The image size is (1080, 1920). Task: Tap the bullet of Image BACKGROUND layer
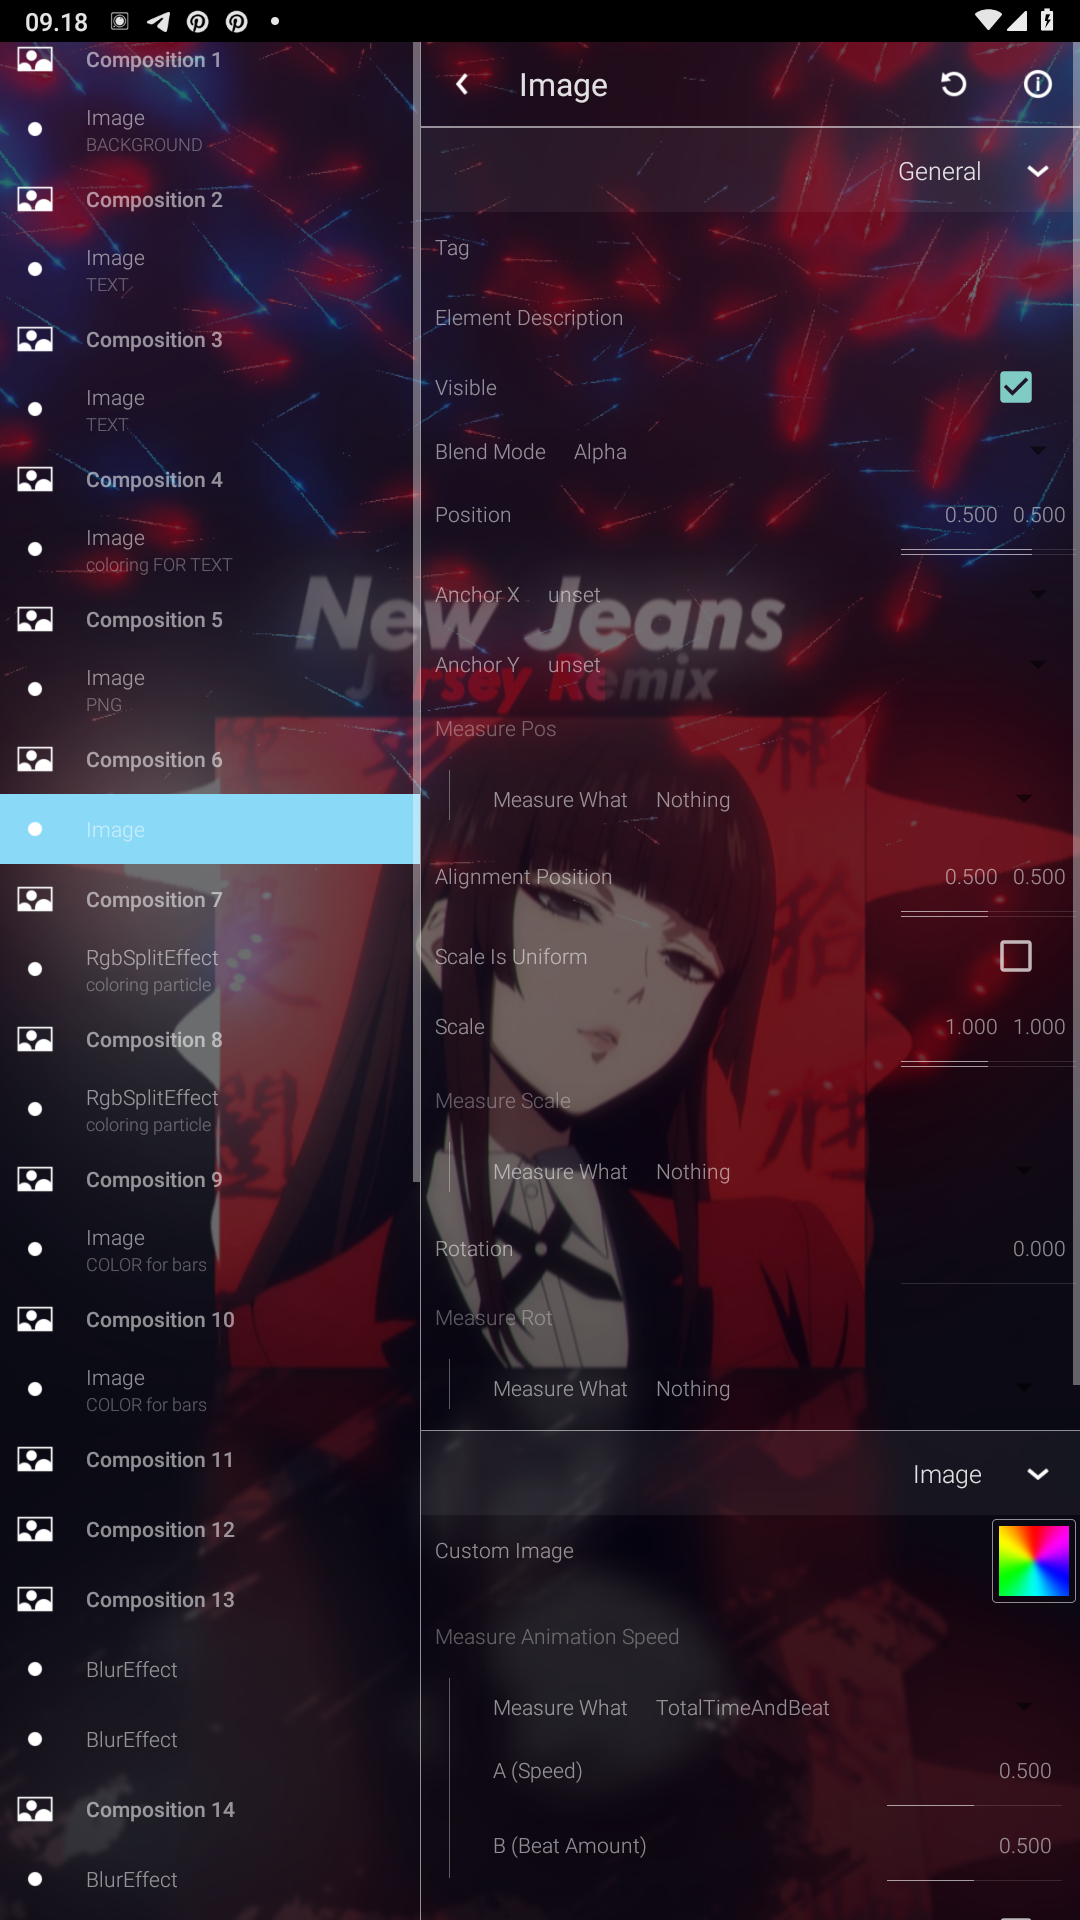point(35,129)
